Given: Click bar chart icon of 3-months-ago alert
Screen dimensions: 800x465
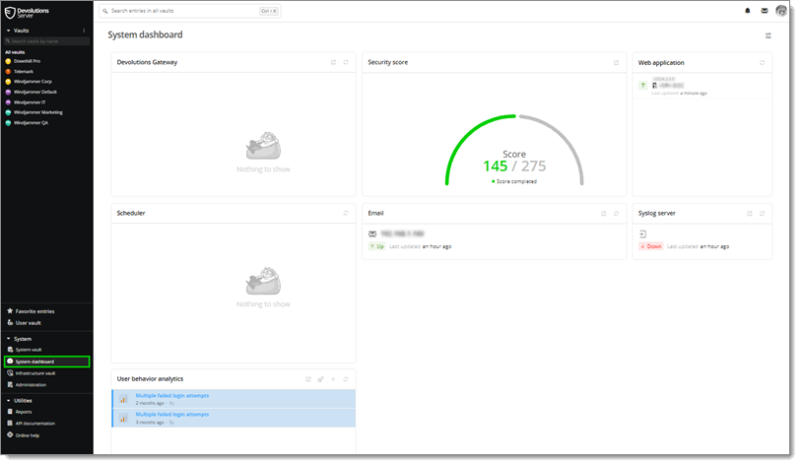Looking at the screenshot, I should coord(123,419).
